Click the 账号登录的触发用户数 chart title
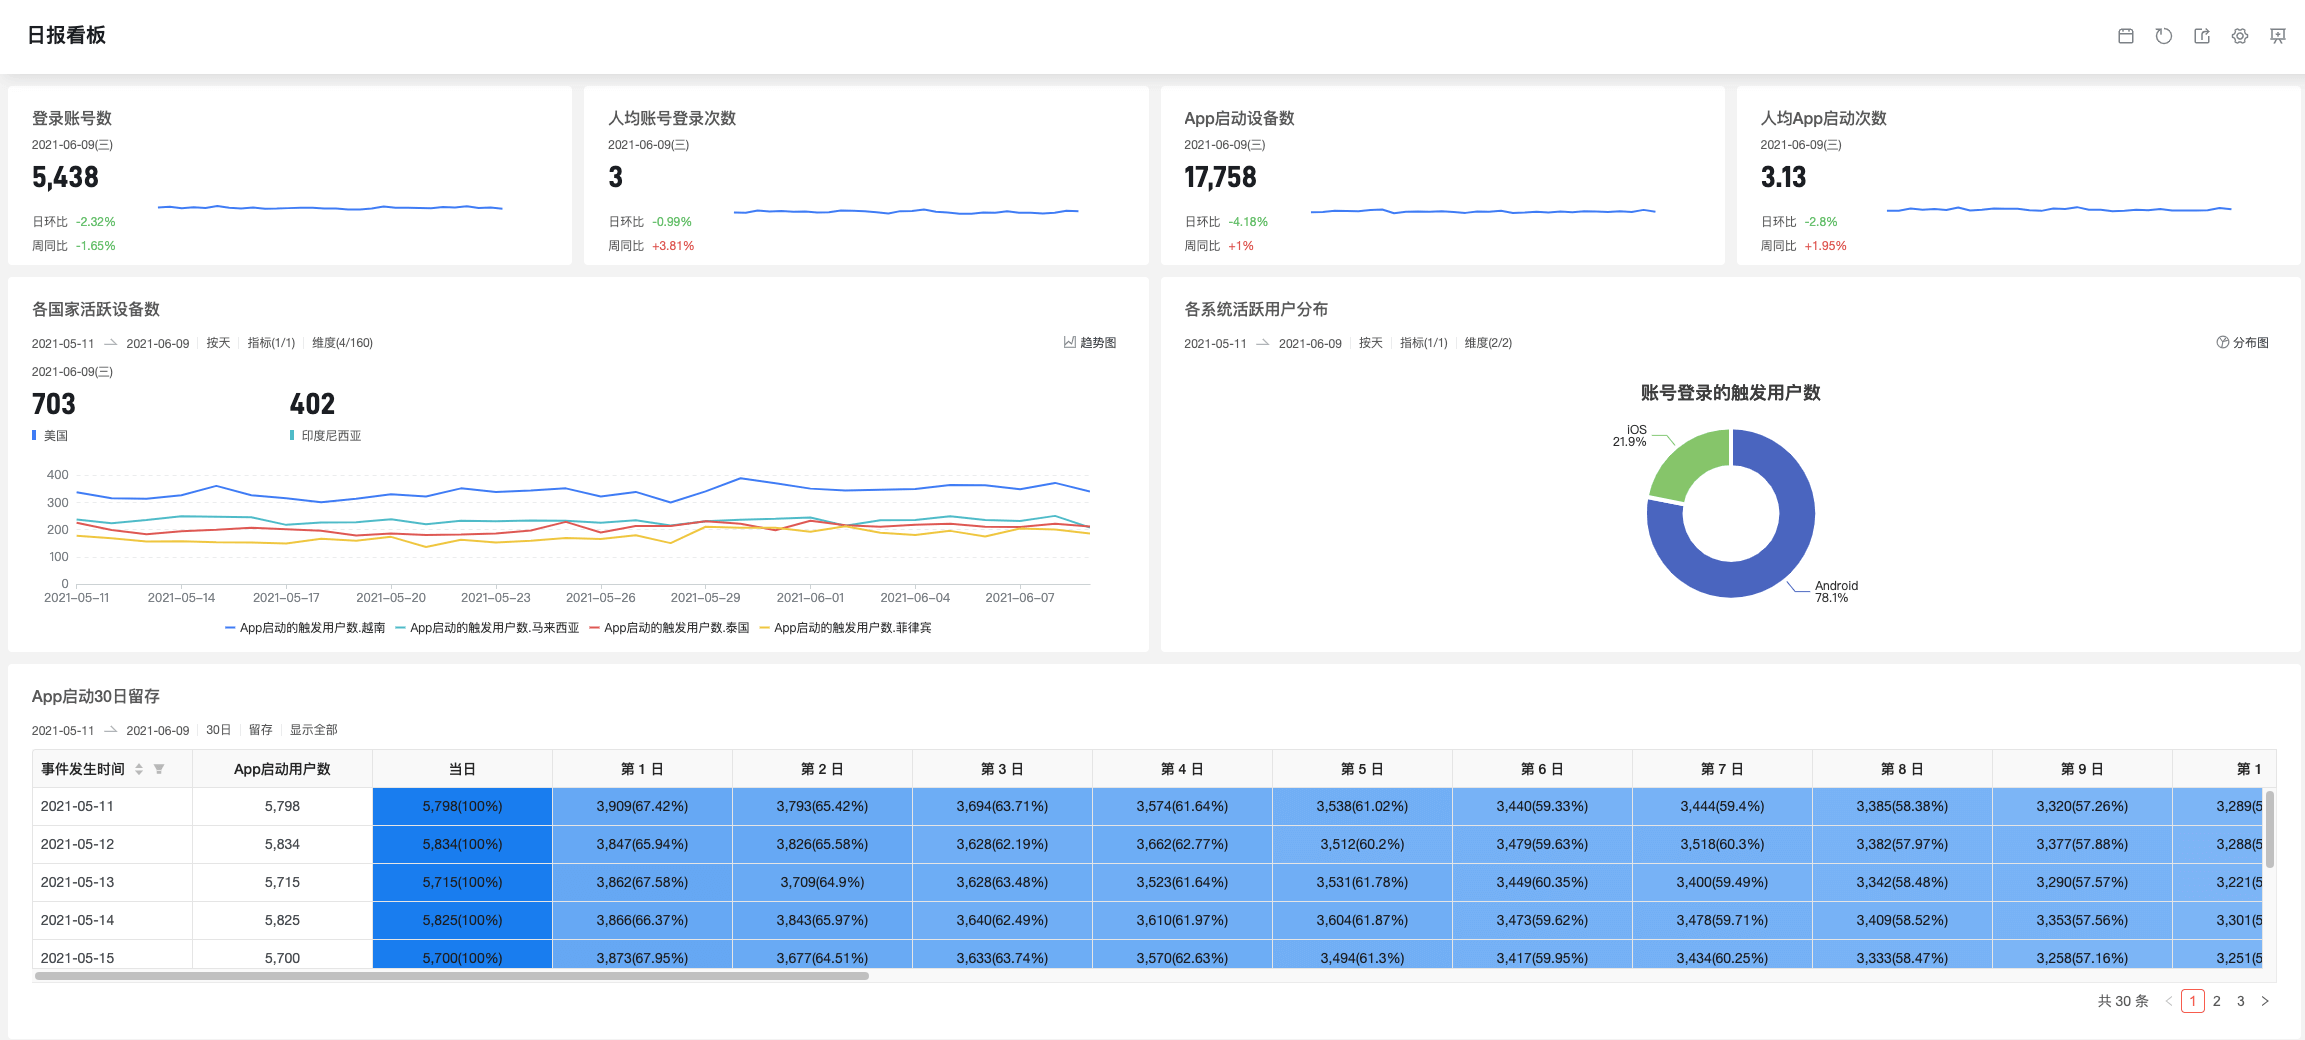2305x1040 pixels. (1730, 393)
